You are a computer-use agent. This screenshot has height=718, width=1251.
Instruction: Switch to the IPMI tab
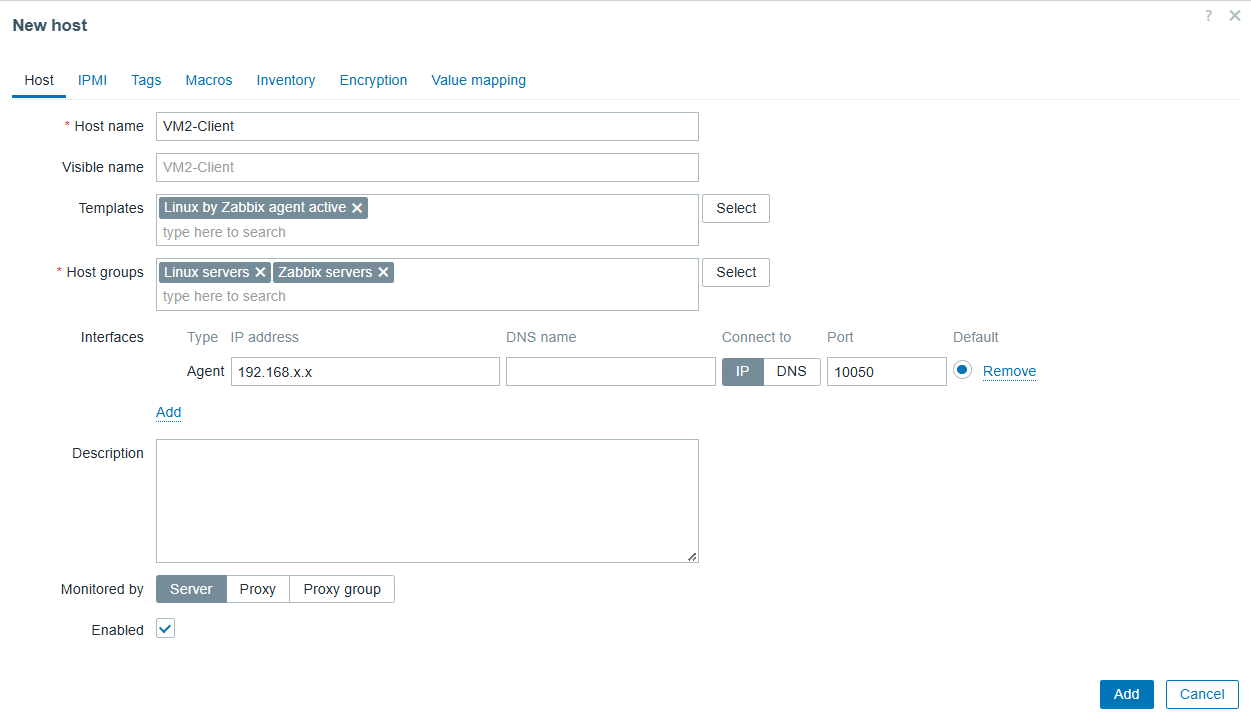(x=92, y=80)
